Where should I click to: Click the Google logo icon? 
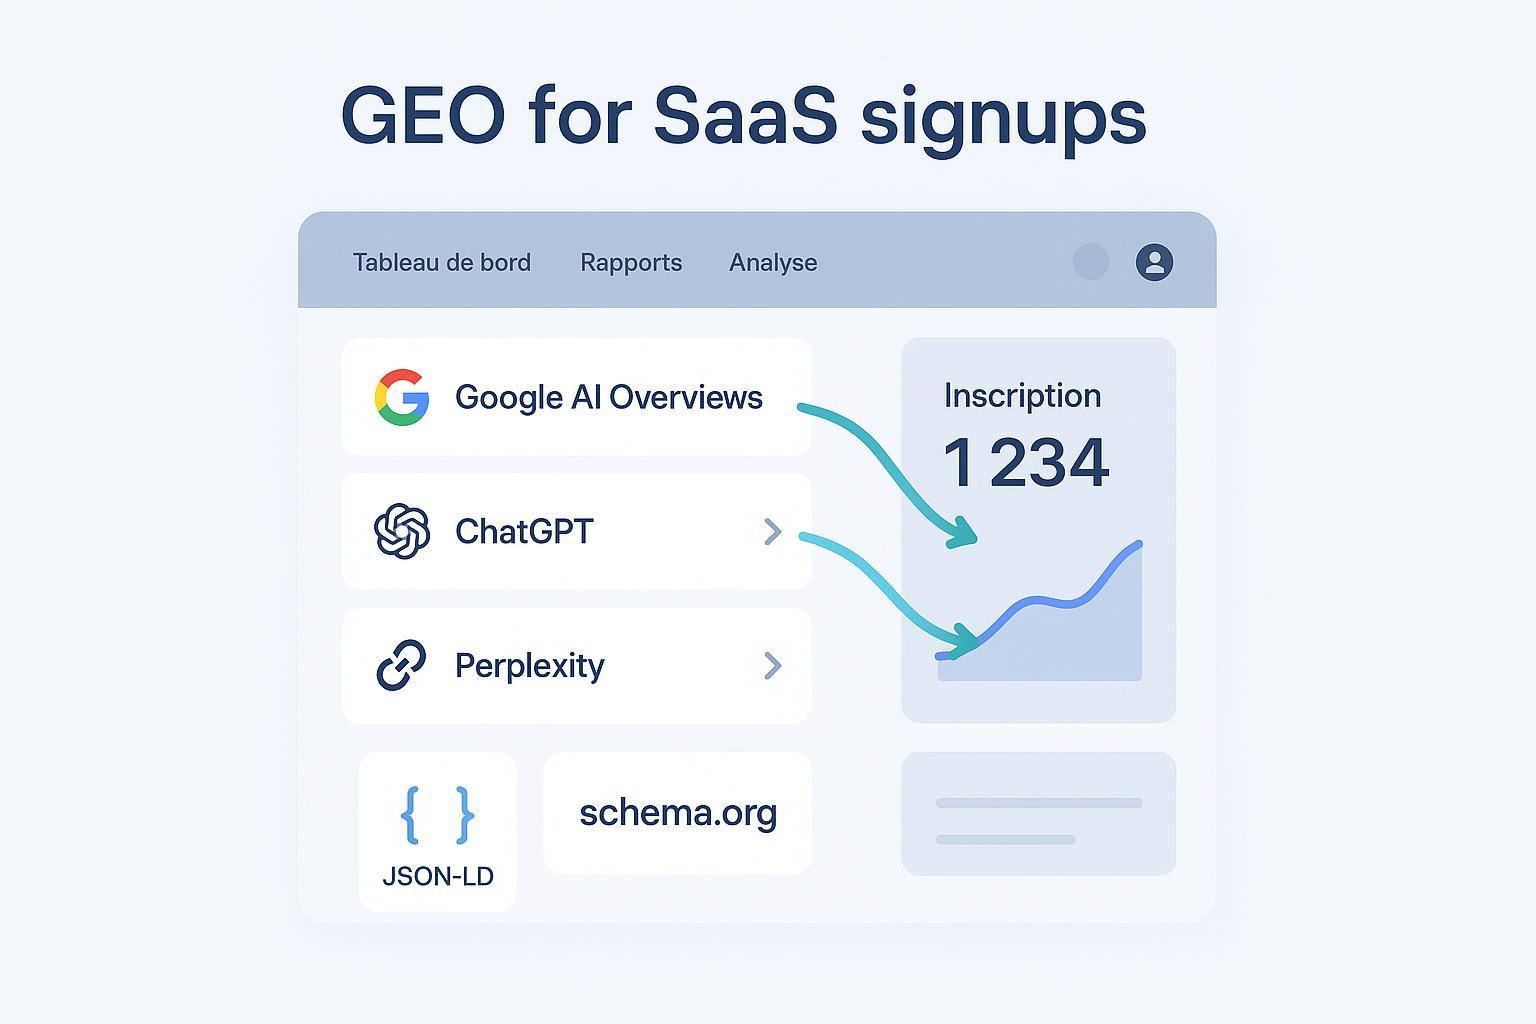pos(402,397)
